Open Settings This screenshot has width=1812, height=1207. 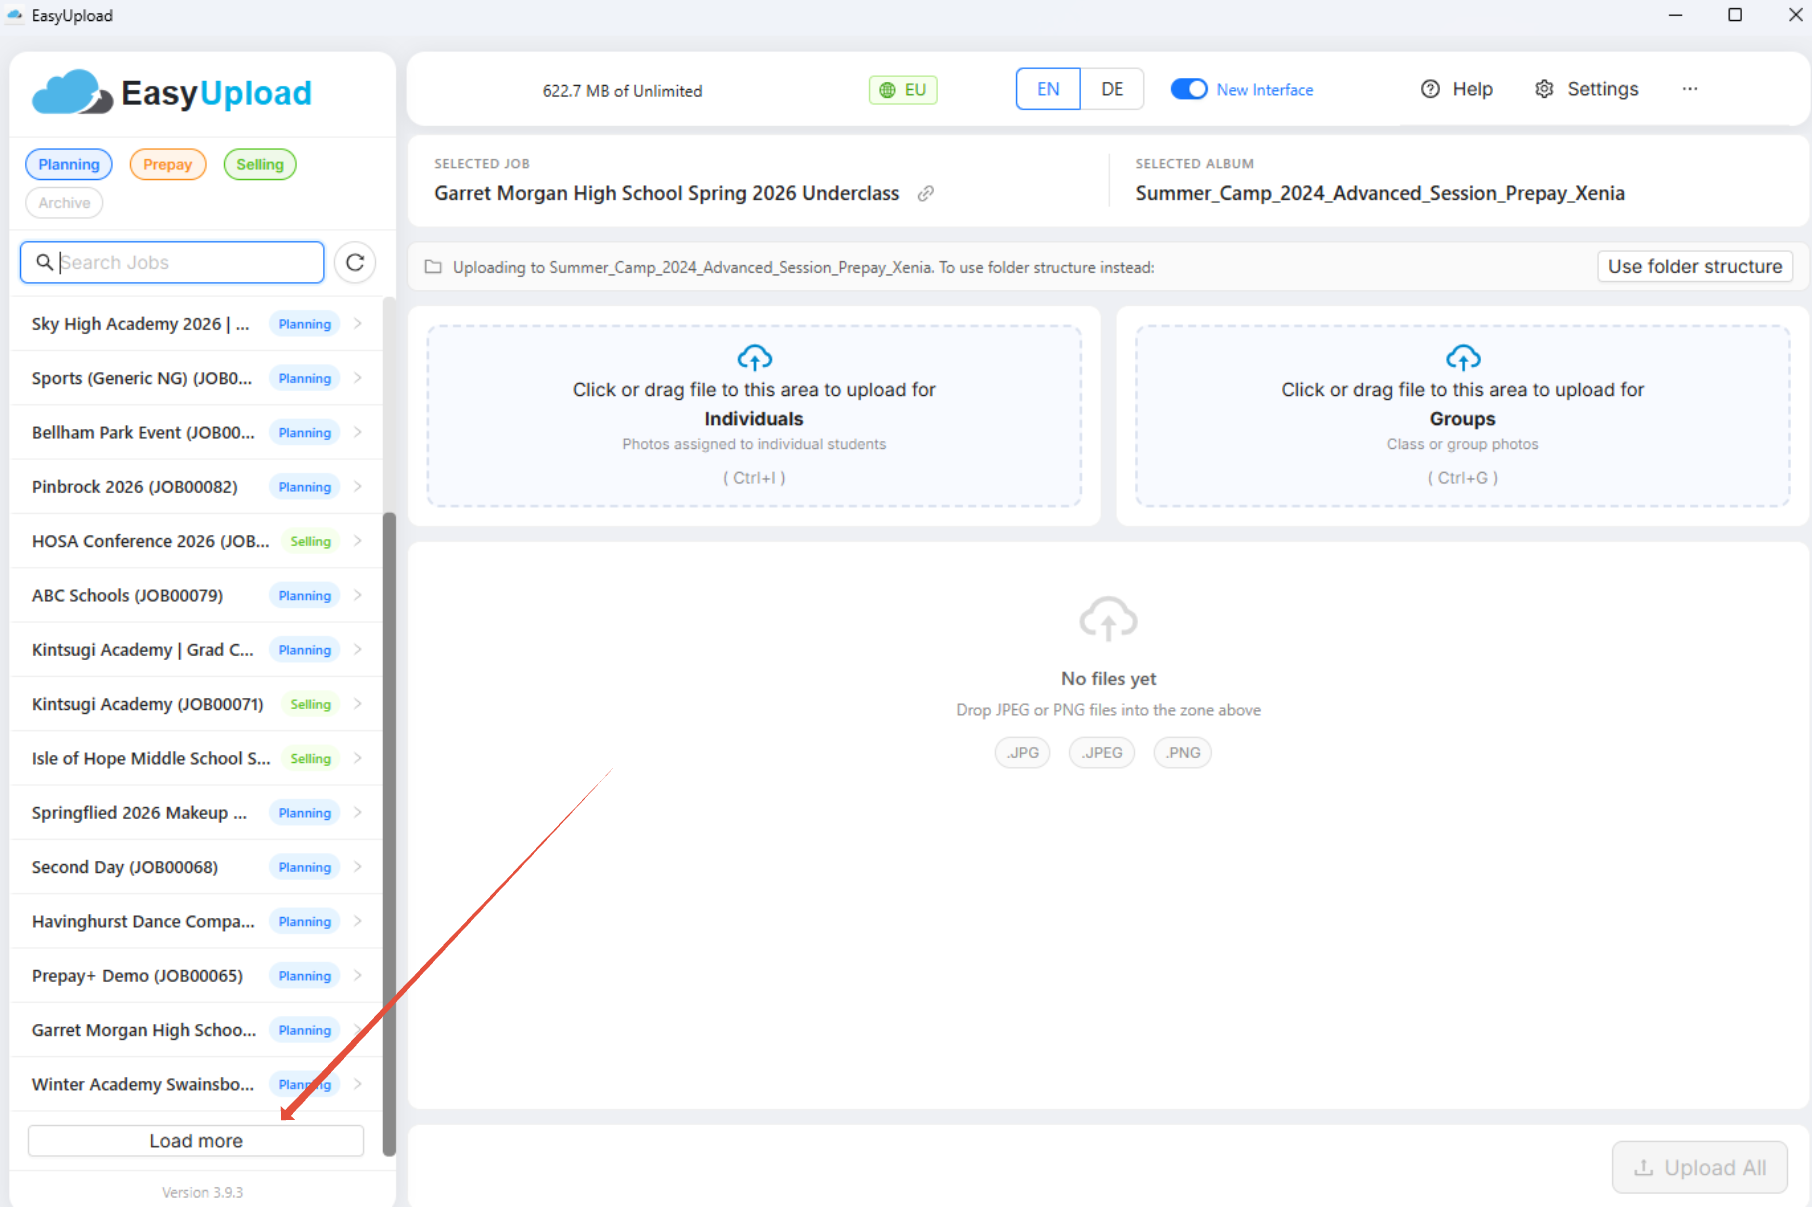(x=1587, y=89)
